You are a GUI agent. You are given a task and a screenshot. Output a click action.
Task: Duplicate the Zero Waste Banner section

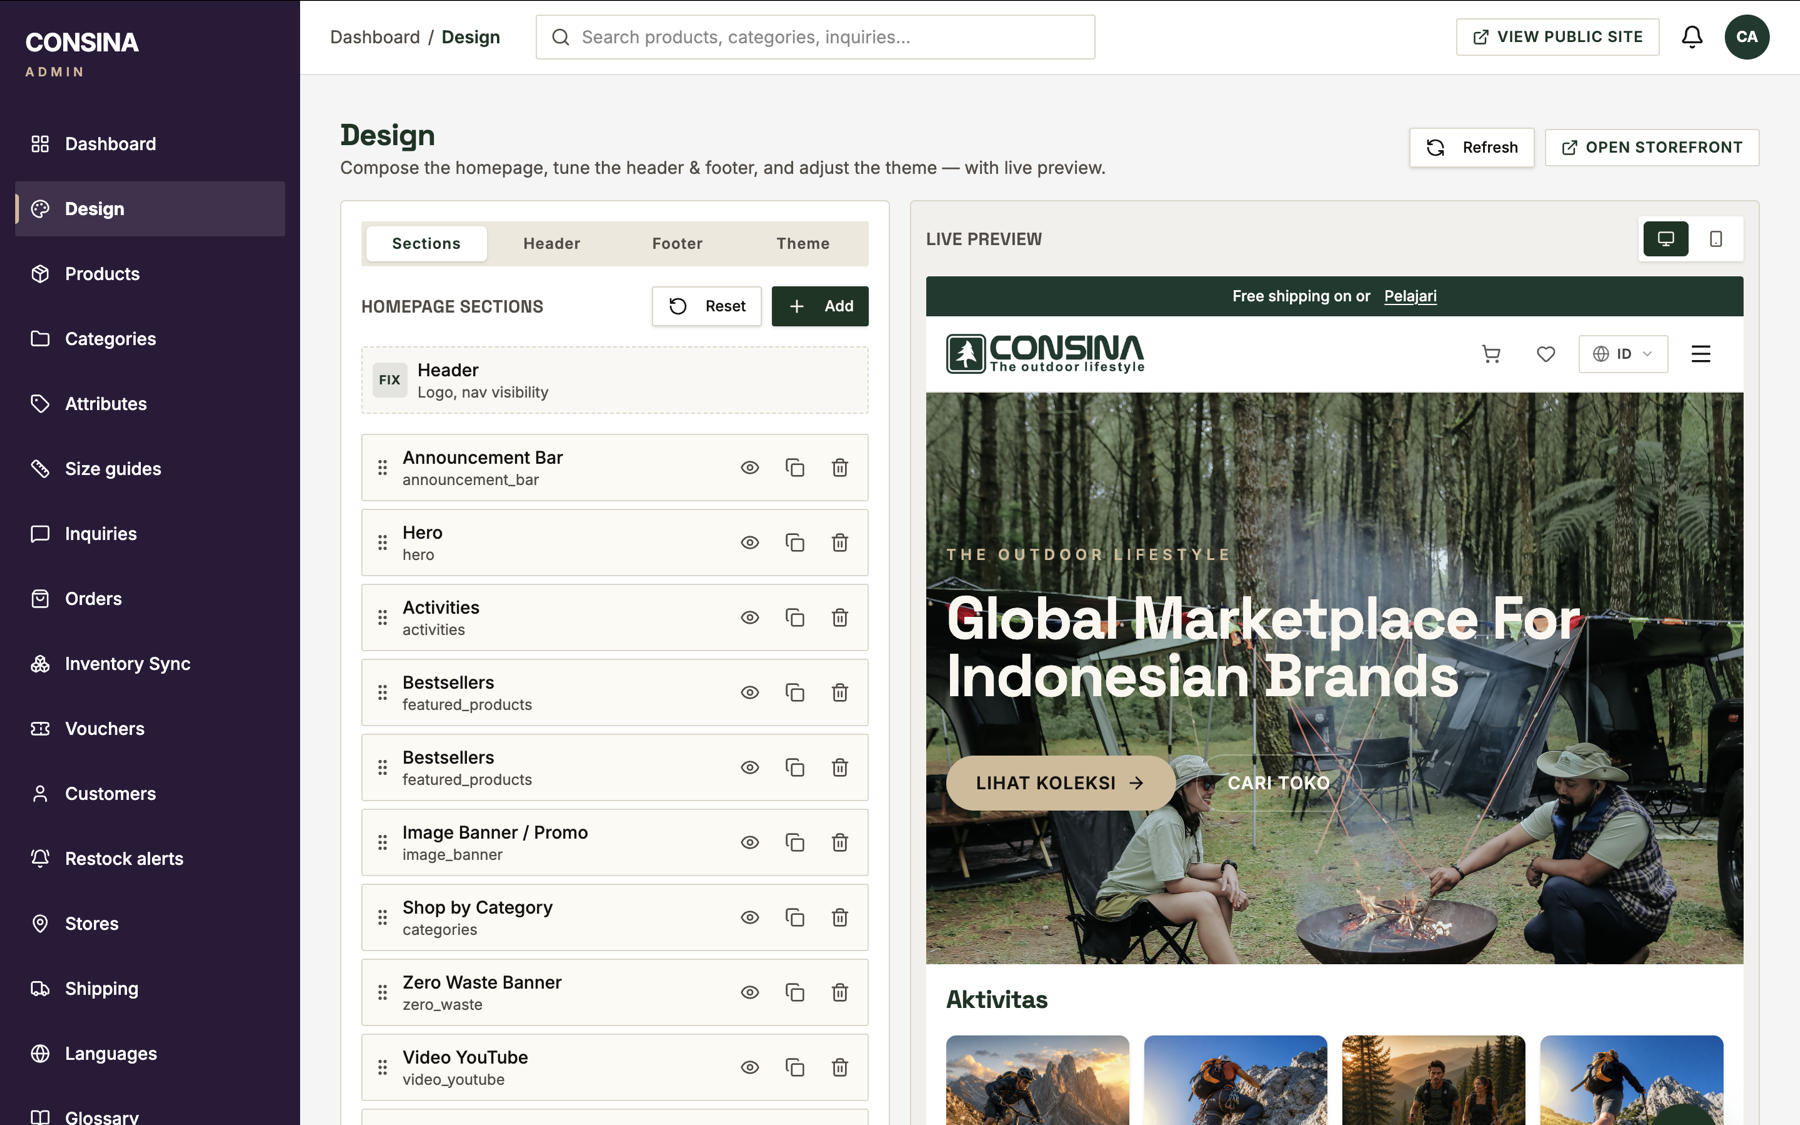[795, 992]
